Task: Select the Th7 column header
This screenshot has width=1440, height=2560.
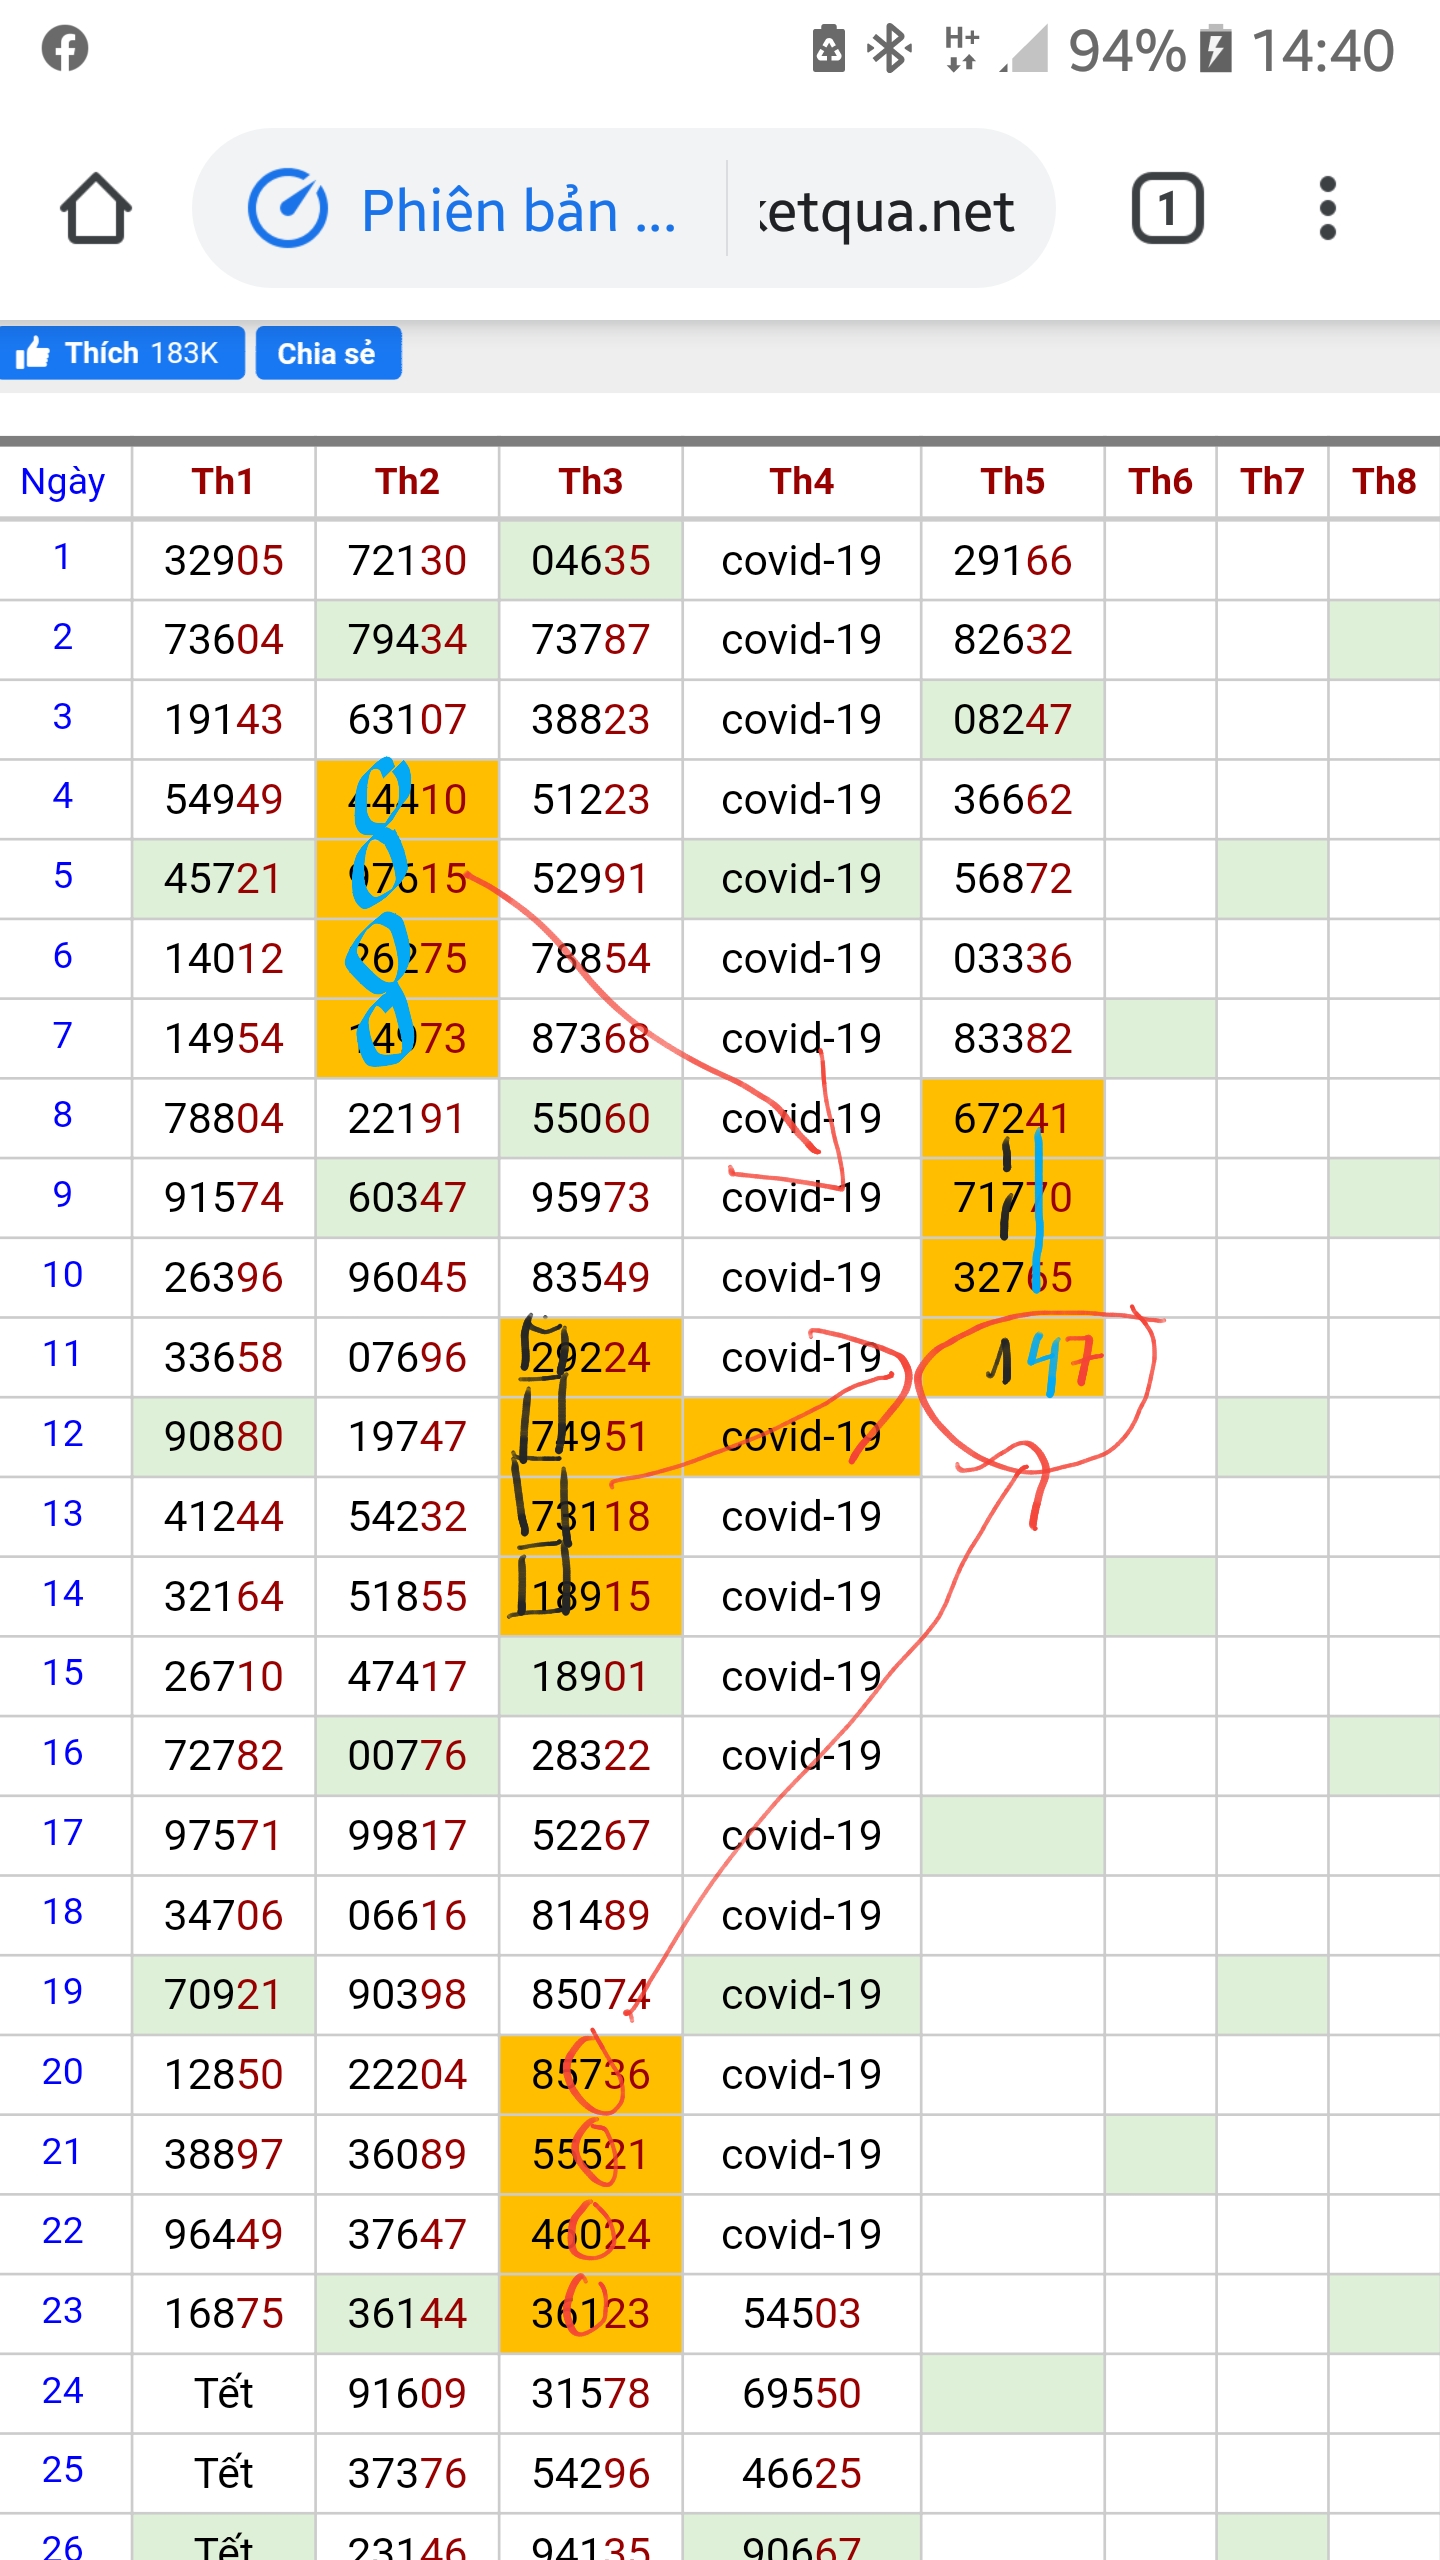Action: point(1273,482)
